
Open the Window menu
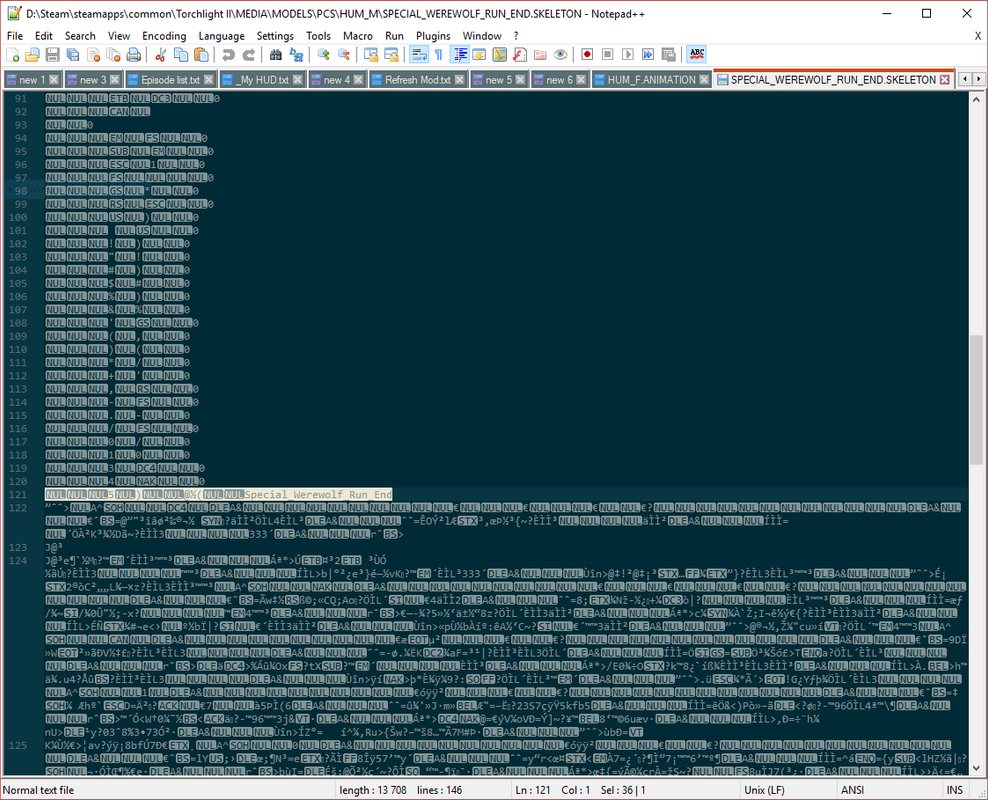482,36
